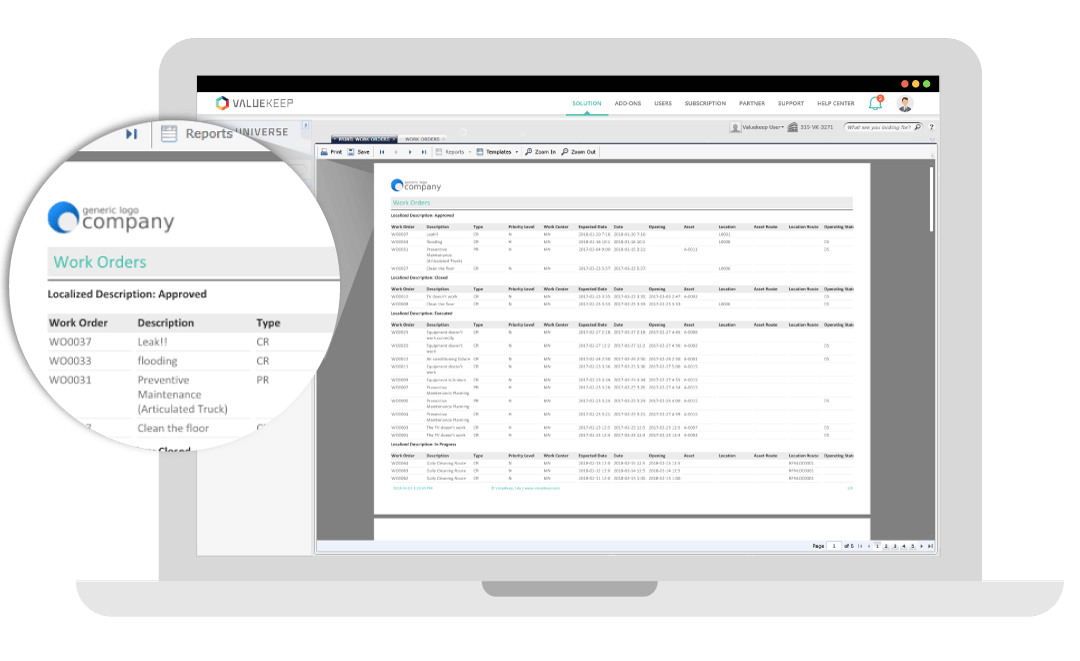Close the Print Work Orders tab
The image size is (1080, 661).
pos(394,139)
